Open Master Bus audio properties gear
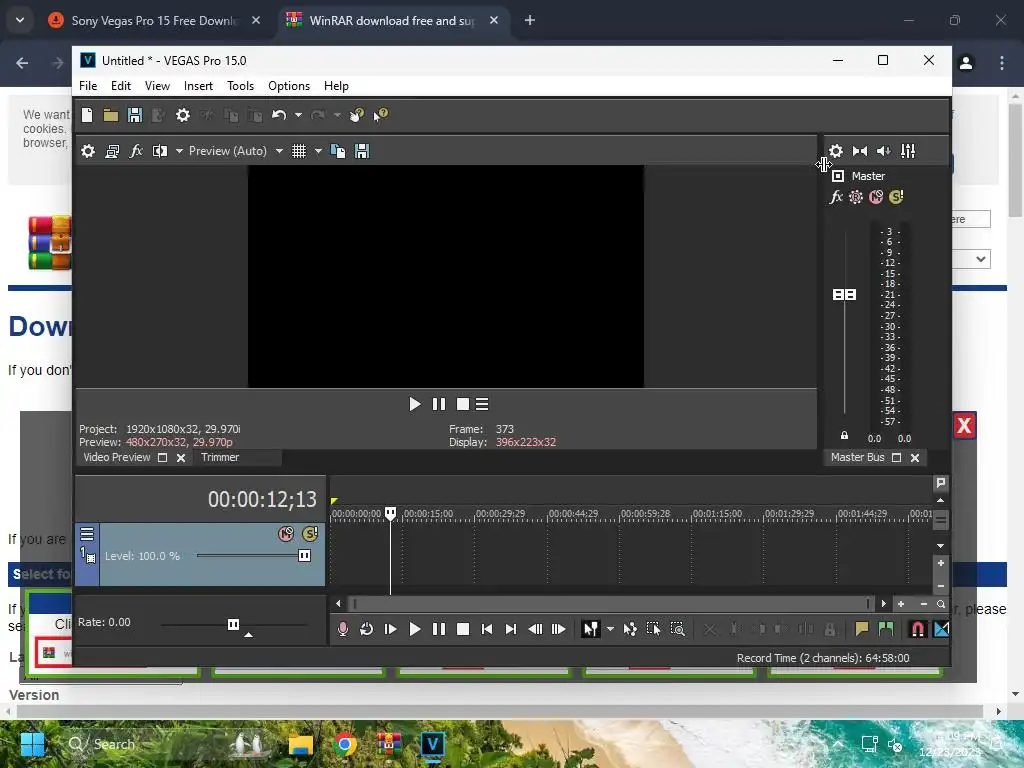The image size is (1024, 768). pos(836,152)
